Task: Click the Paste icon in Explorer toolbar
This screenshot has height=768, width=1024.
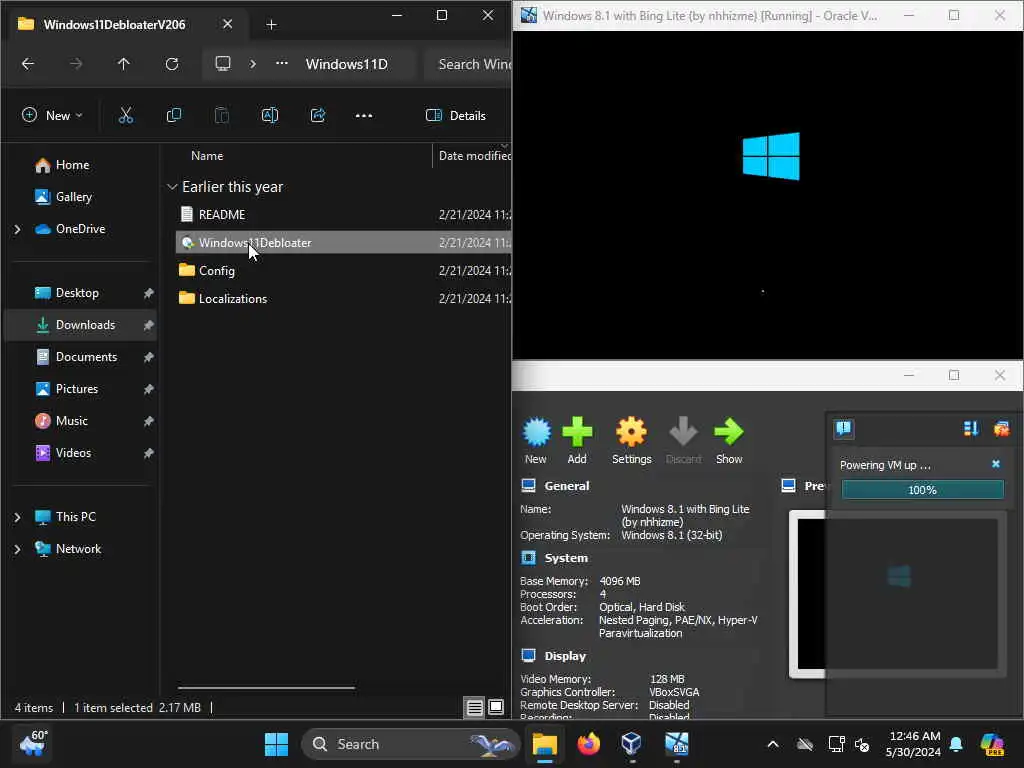Action: (222, 116)
